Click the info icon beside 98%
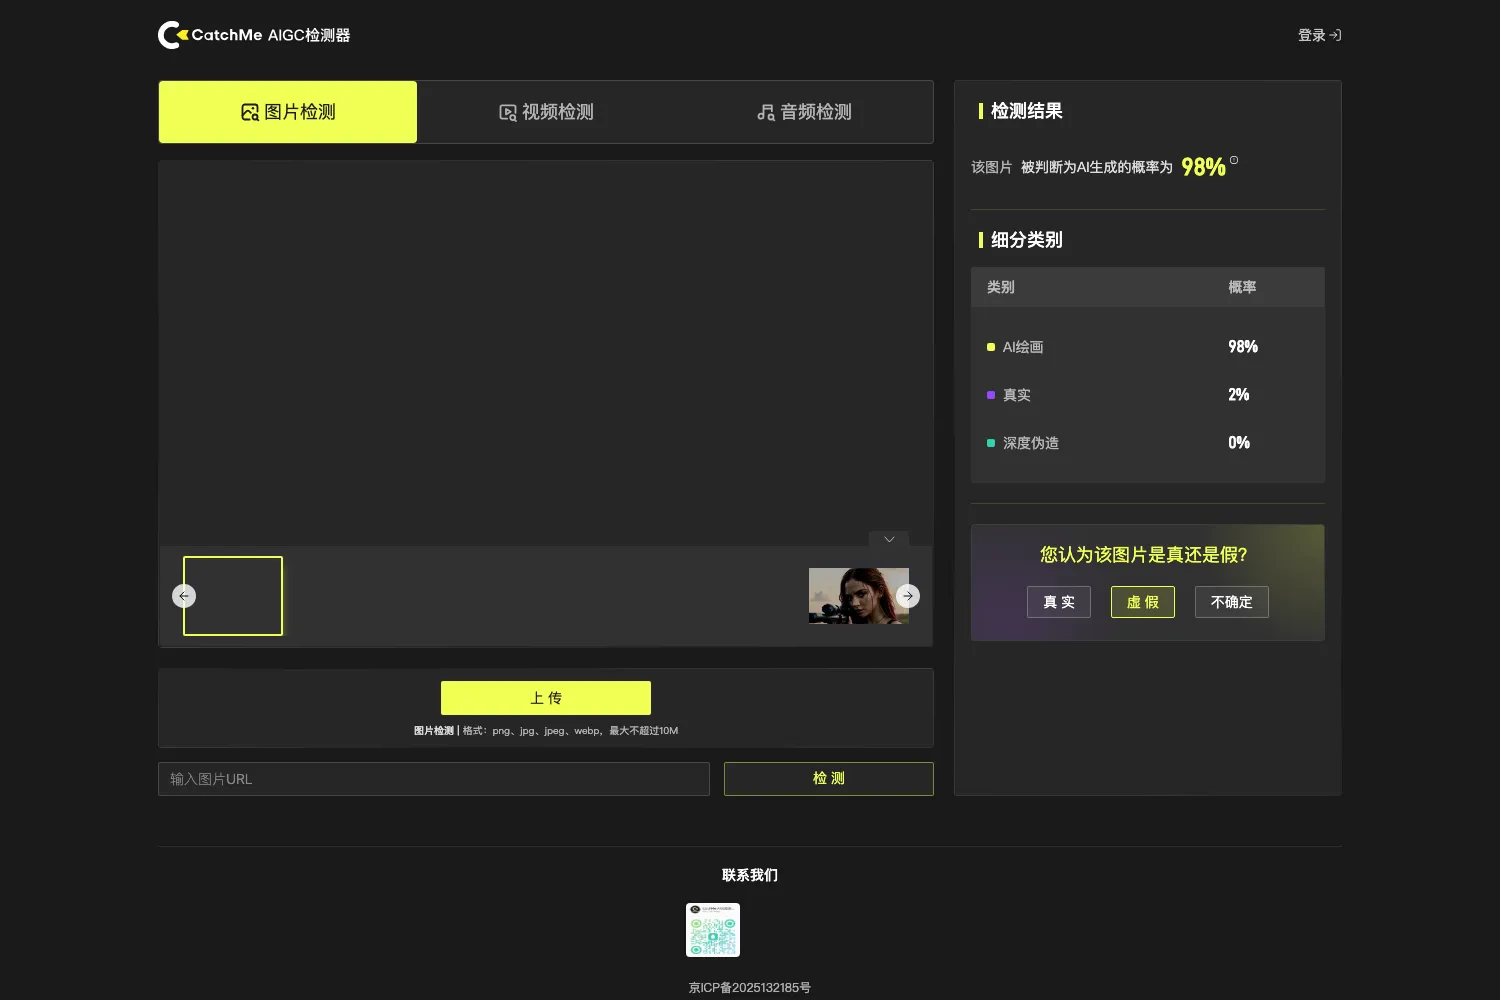 point(1234,160)
